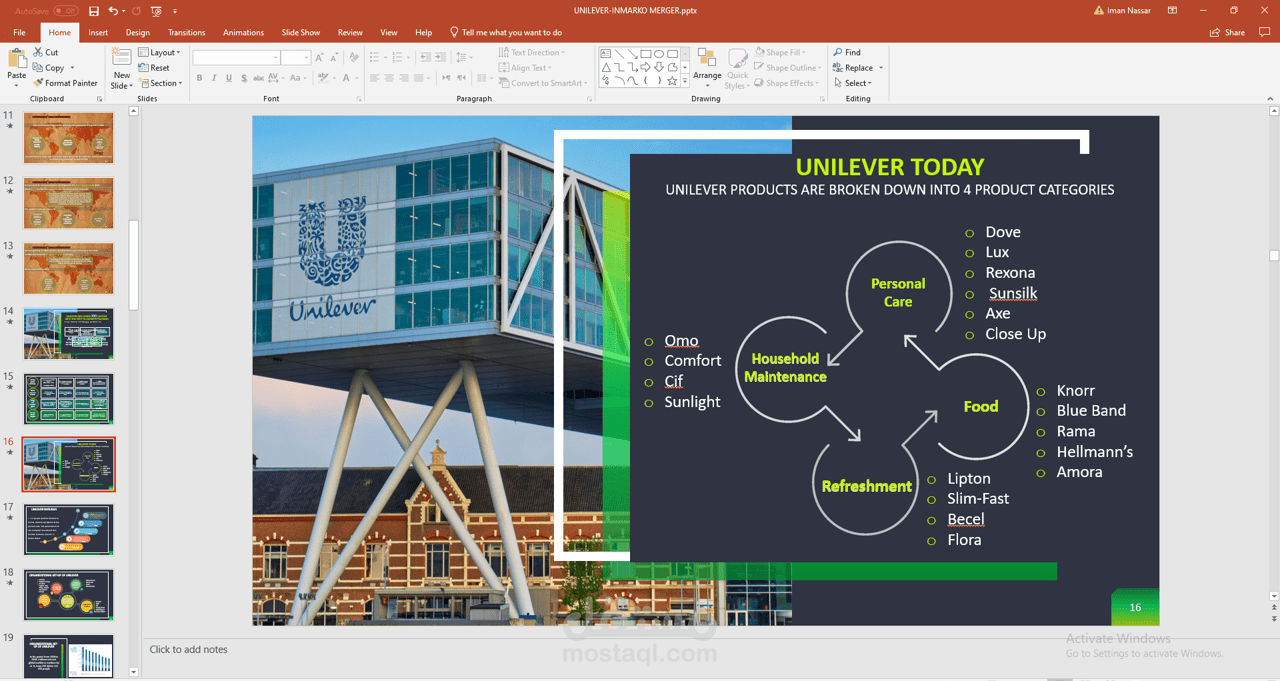Switch to the Design tab
This screenshot has height=681, width=1280.
138,32
